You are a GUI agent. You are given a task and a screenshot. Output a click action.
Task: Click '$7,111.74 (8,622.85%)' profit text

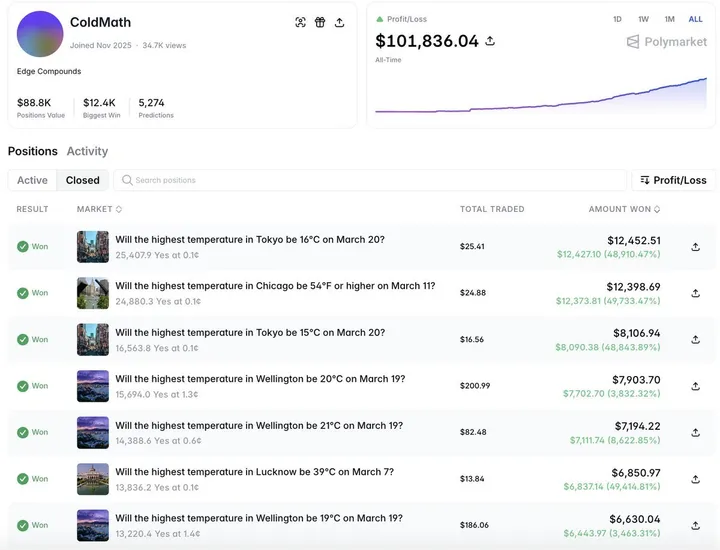pyautogui.click(x=615, y=440)
